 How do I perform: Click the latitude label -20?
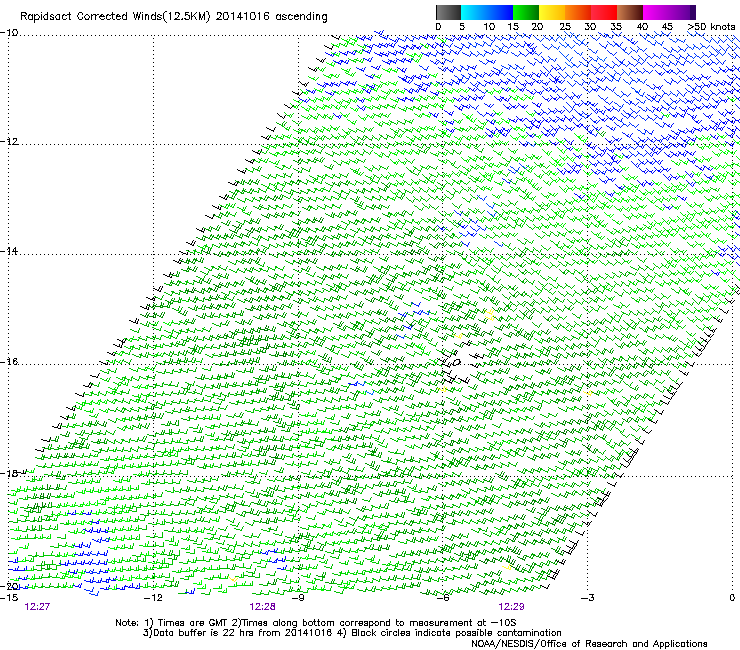pyautogui.click(x=10, y=586)
